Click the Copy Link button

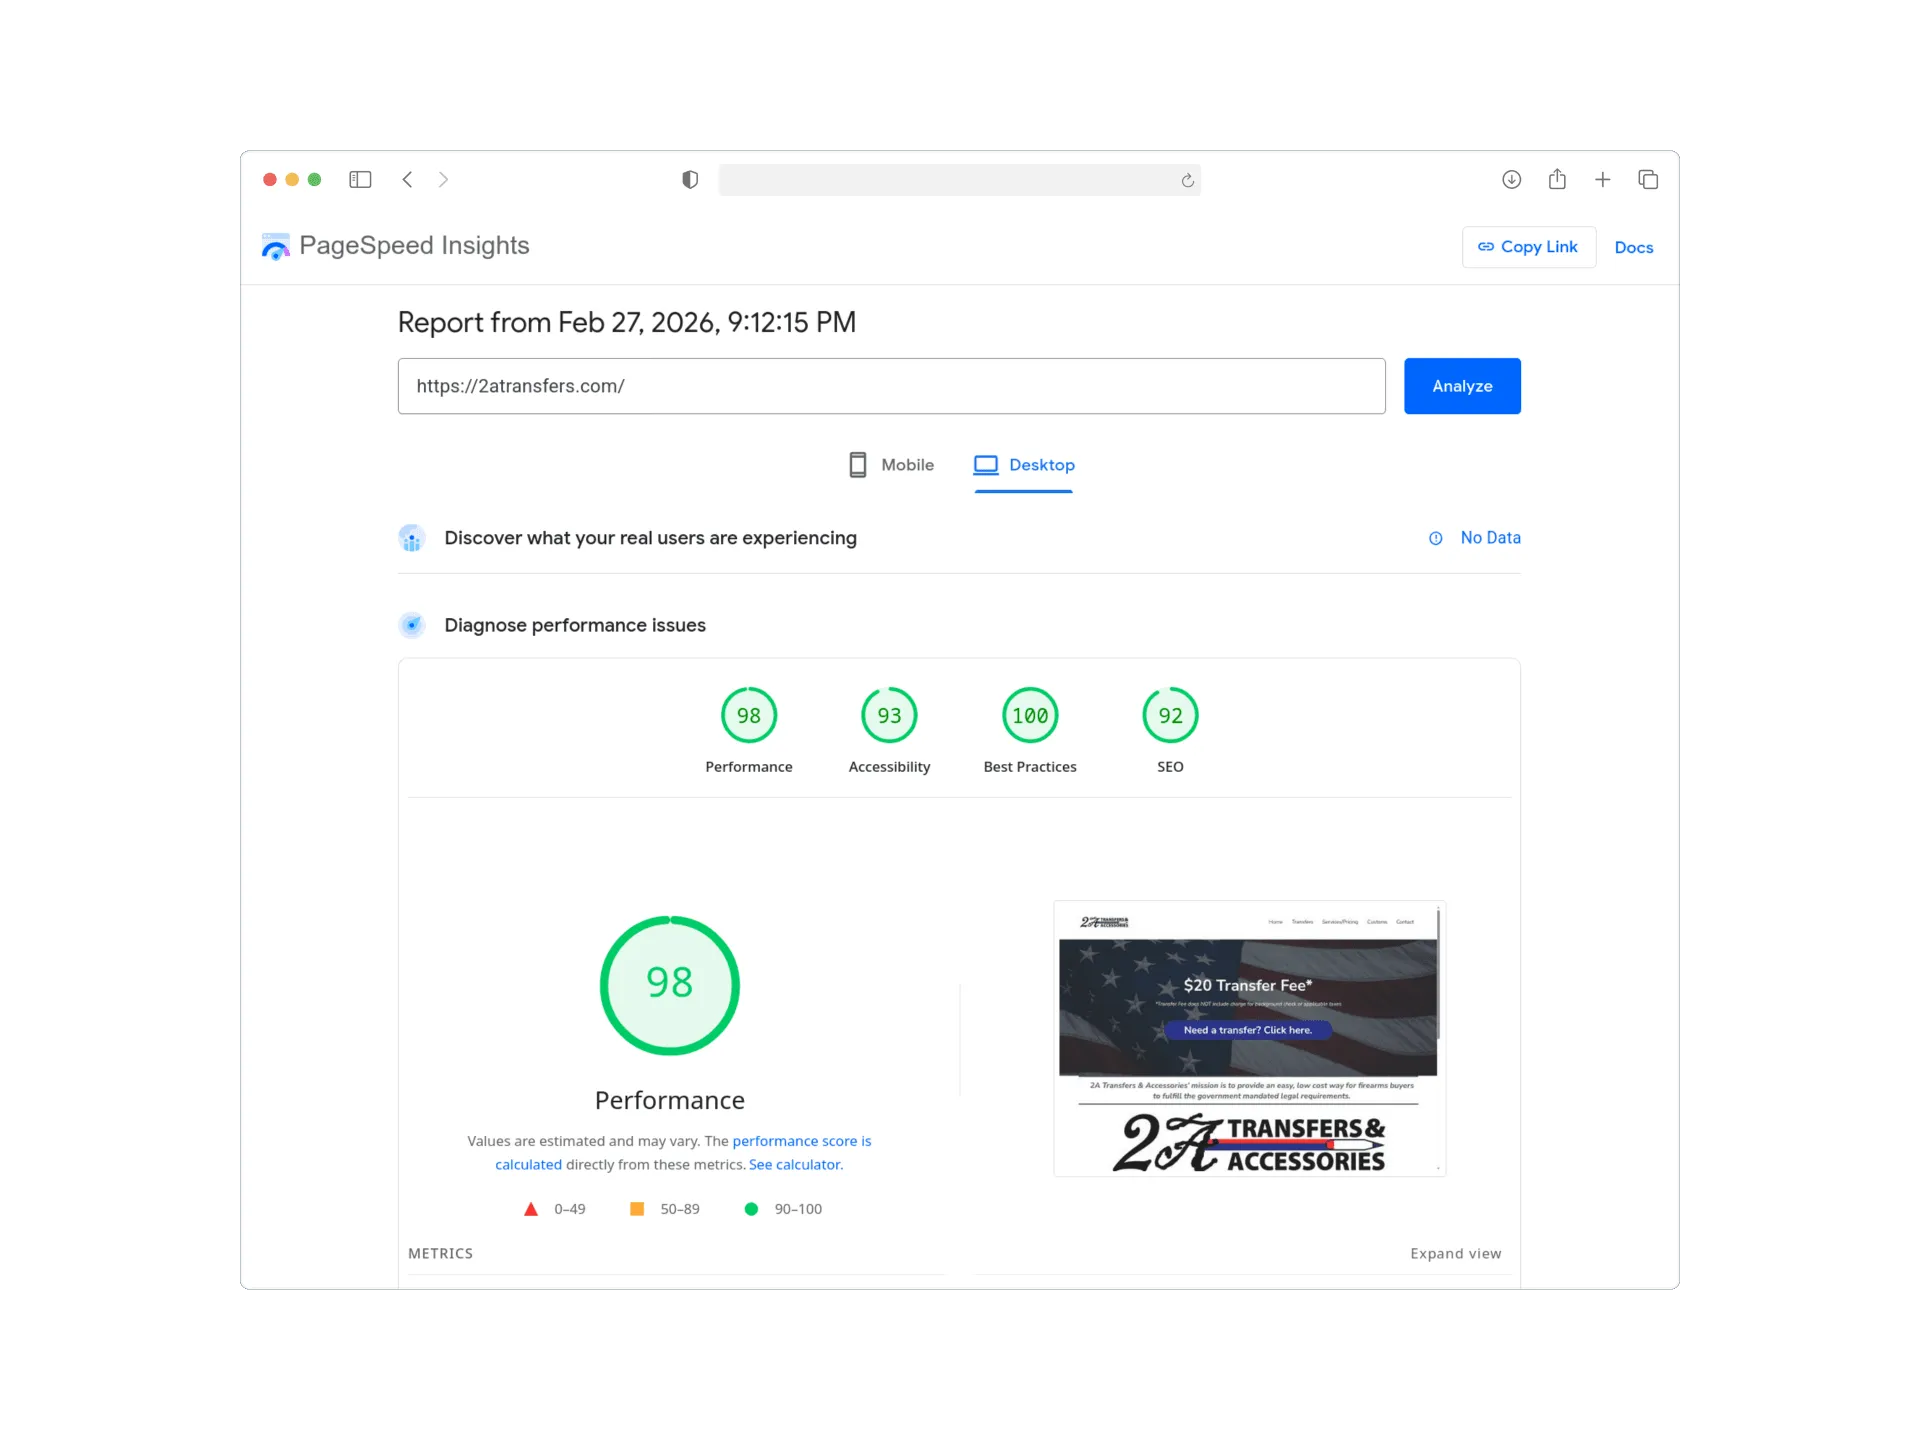point(1528,247)
